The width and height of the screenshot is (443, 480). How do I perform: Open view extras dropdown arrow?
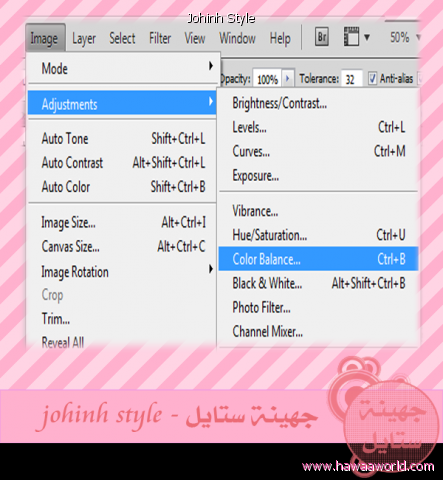pyautogui.click(x=367, y=37)
